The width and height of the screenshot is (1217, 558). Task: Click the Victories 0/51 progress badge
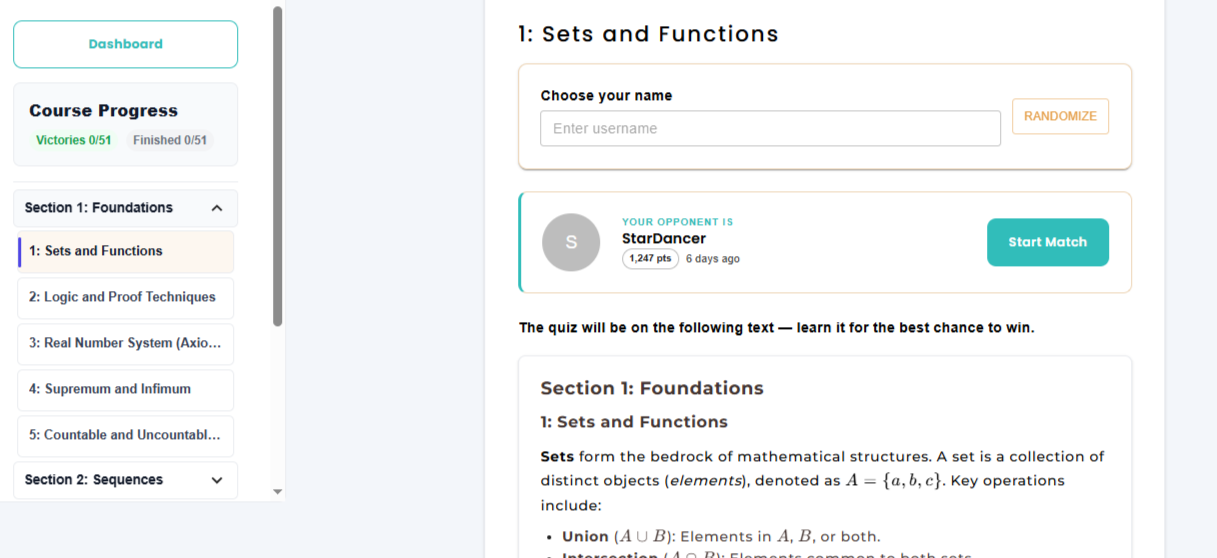click(x=74, y=141)
